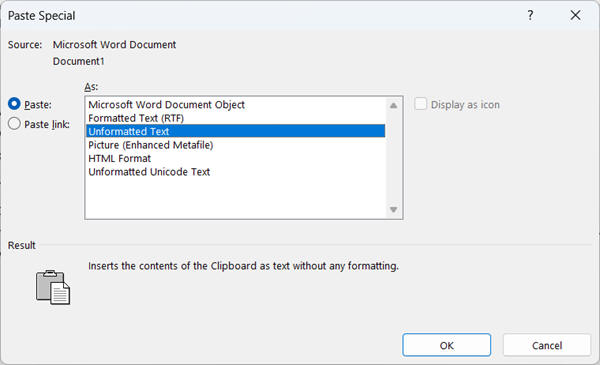The height and width of the screenshot is (365, 600).
Task: Select HTML Format in the list
Action: [x=235, y=158]
